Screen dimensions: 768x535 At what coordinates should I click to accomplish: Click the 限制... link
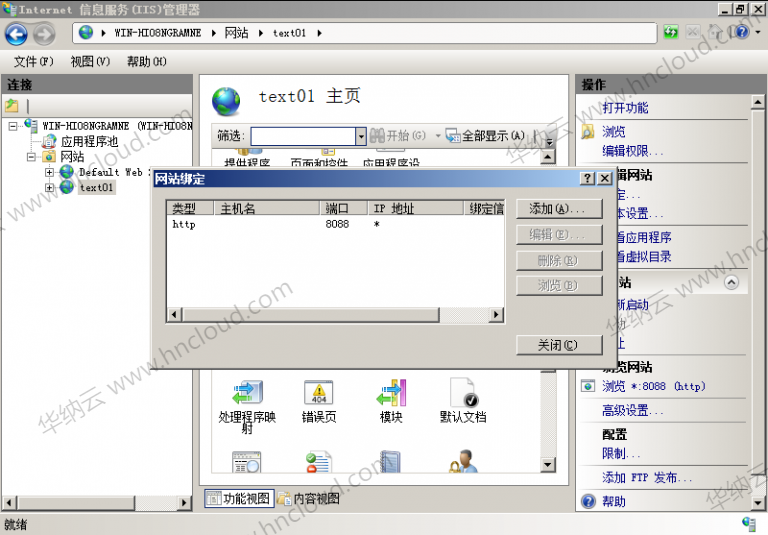(621, 453)
